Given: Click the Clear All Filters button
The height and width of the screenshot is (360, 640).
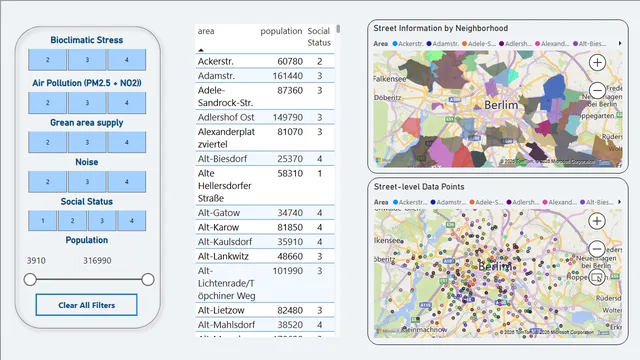Looking at the screenshot, I should (87, 305).
